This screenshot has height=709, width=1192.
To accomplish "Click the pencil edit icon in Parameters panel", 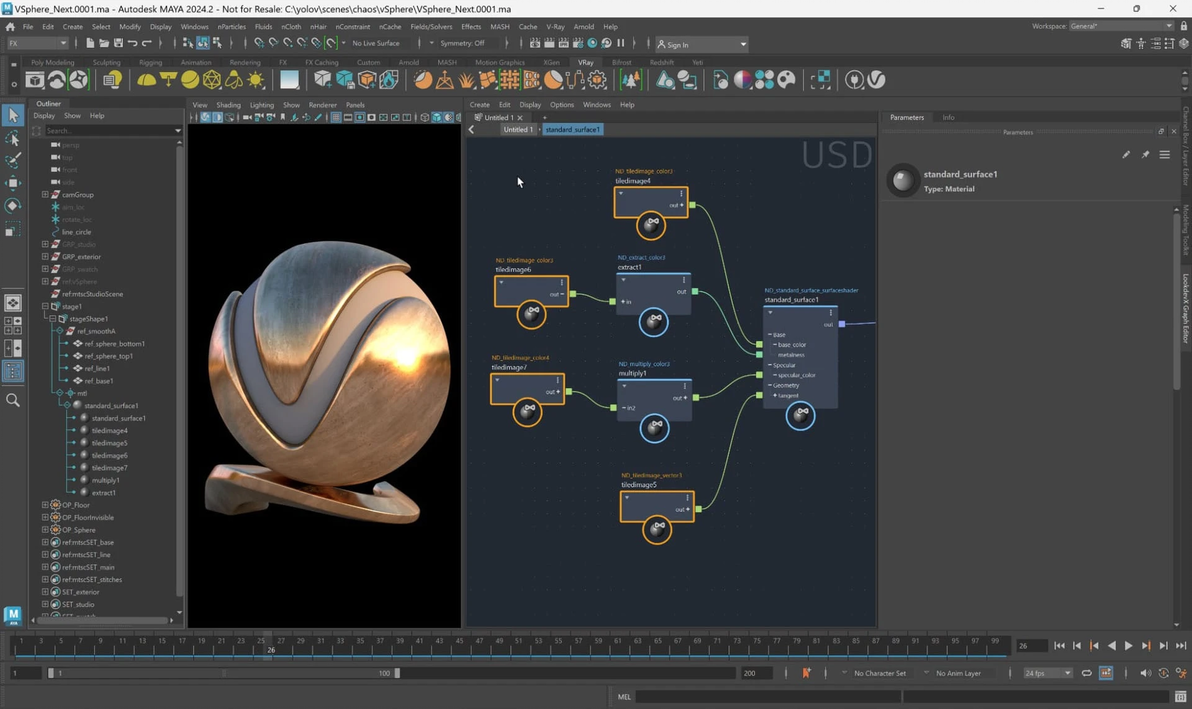I will 1126,155.
